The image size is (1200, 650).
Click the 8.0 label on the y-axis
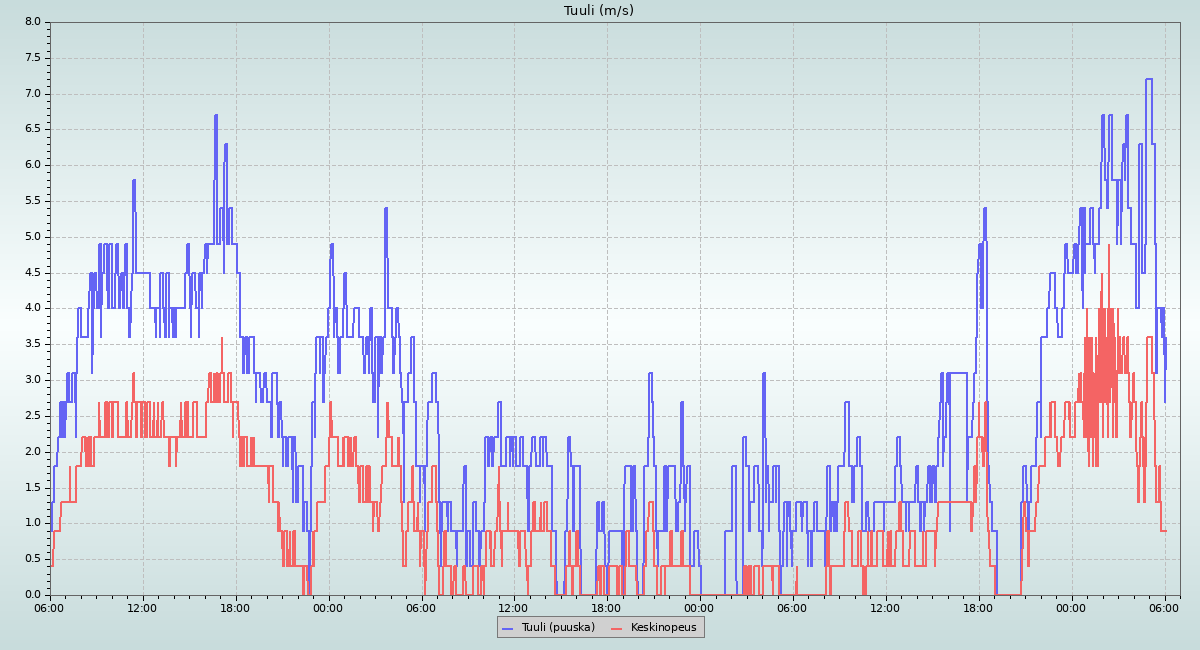(32, 22)
